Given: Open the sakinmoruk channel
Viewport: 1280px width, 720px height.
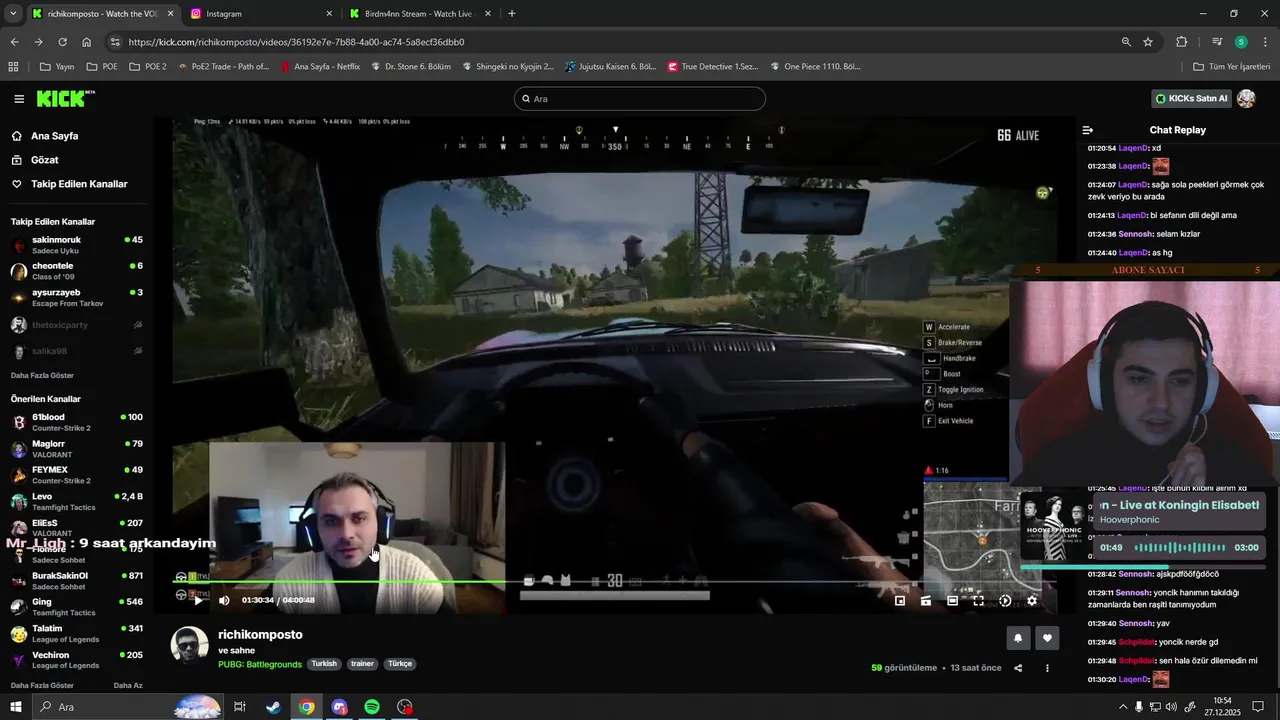Looking at the screenshot, I should (x=76, y=245).
